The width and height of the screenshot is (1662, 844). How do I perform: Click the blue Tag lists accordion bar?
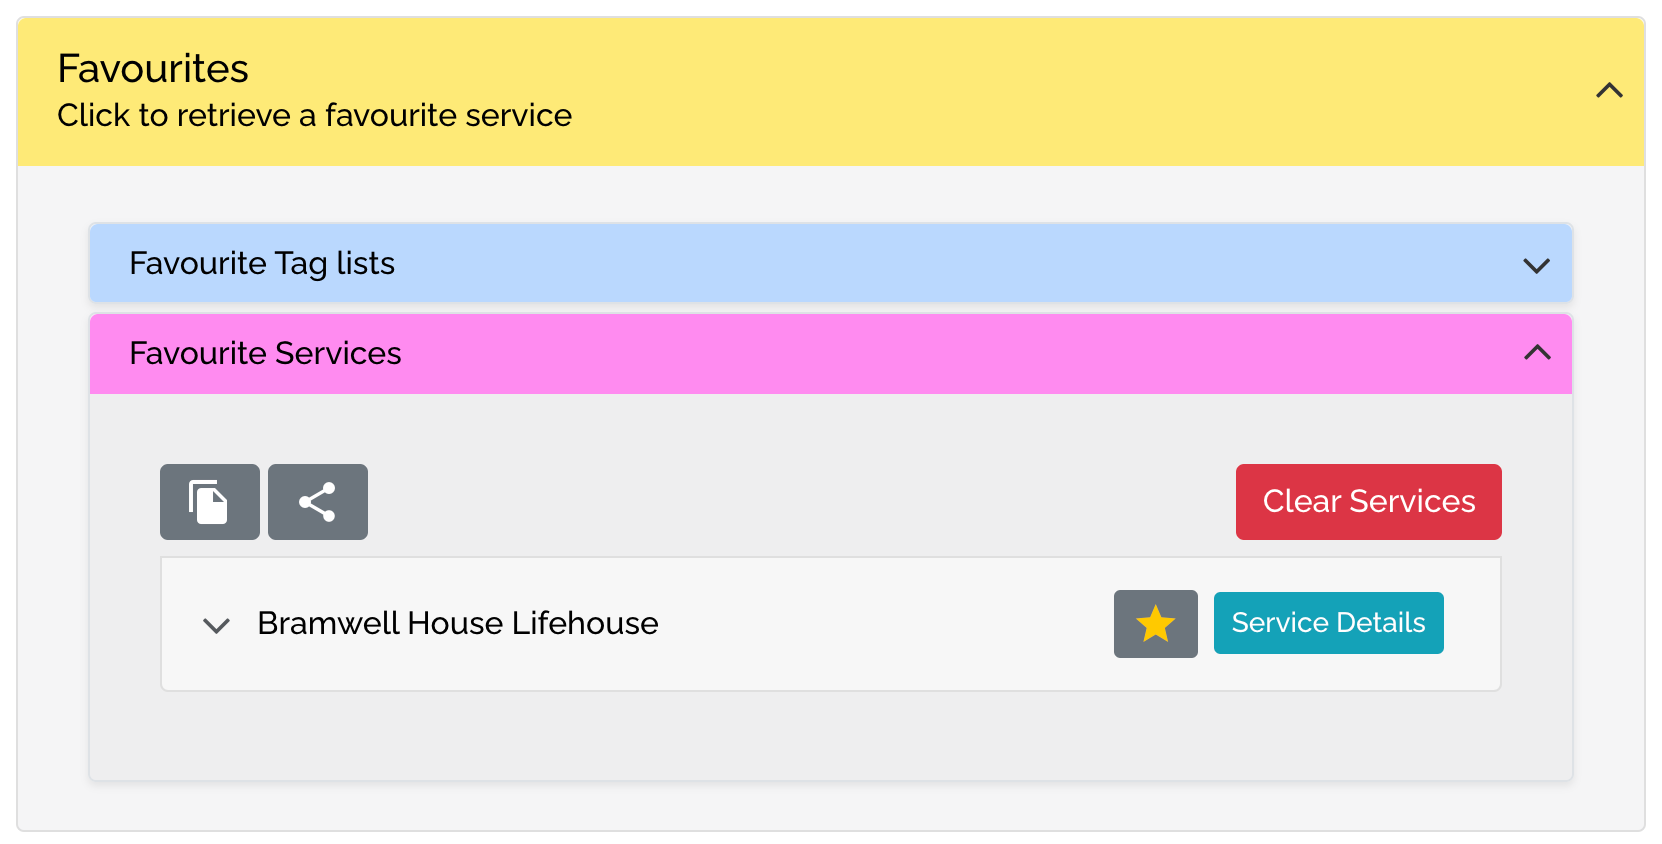831,263
